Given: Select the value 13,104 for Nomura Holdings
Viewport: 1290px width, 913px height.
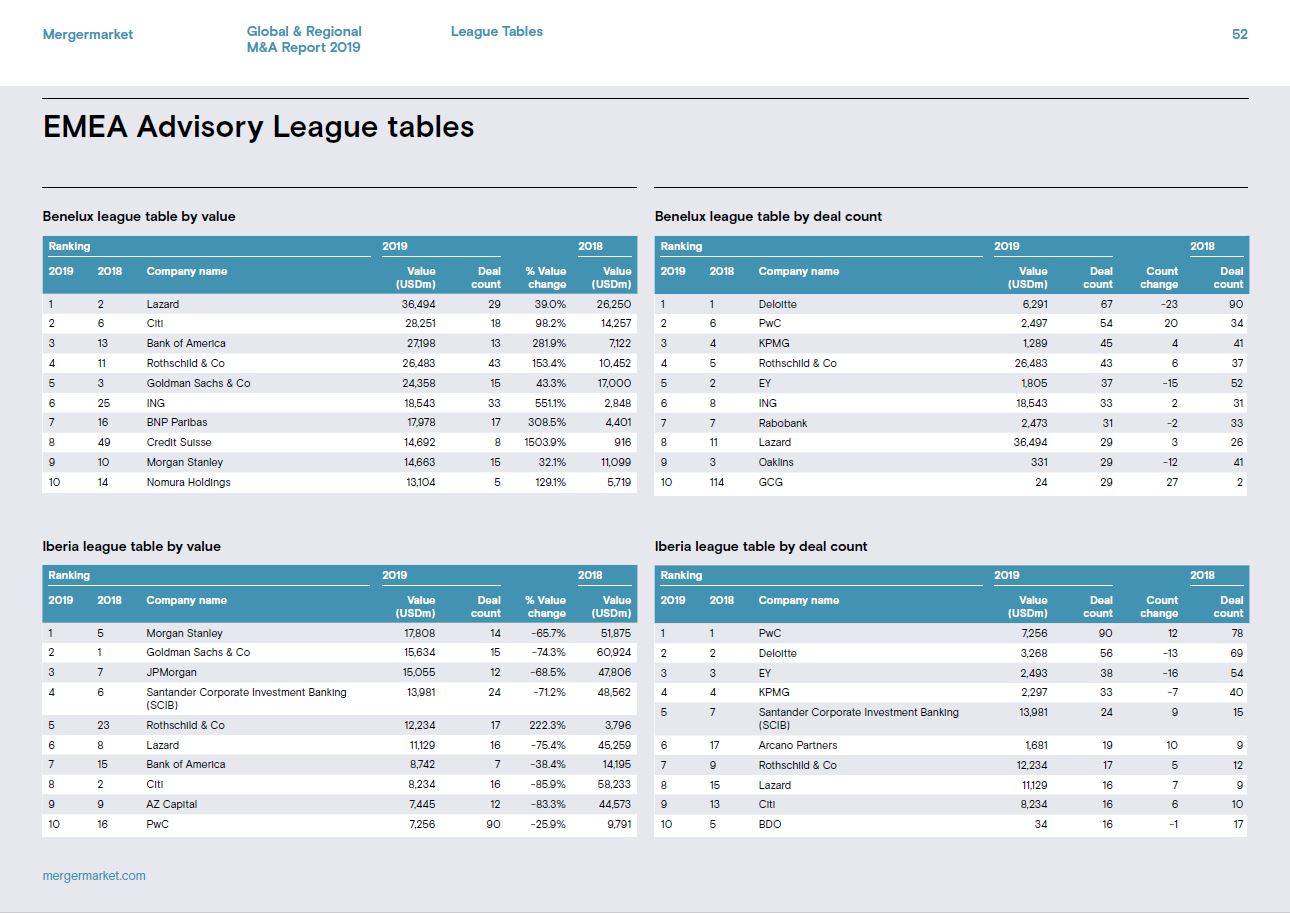Looking at the screenshot, I should pyautogui.click(x=420, y=482).
